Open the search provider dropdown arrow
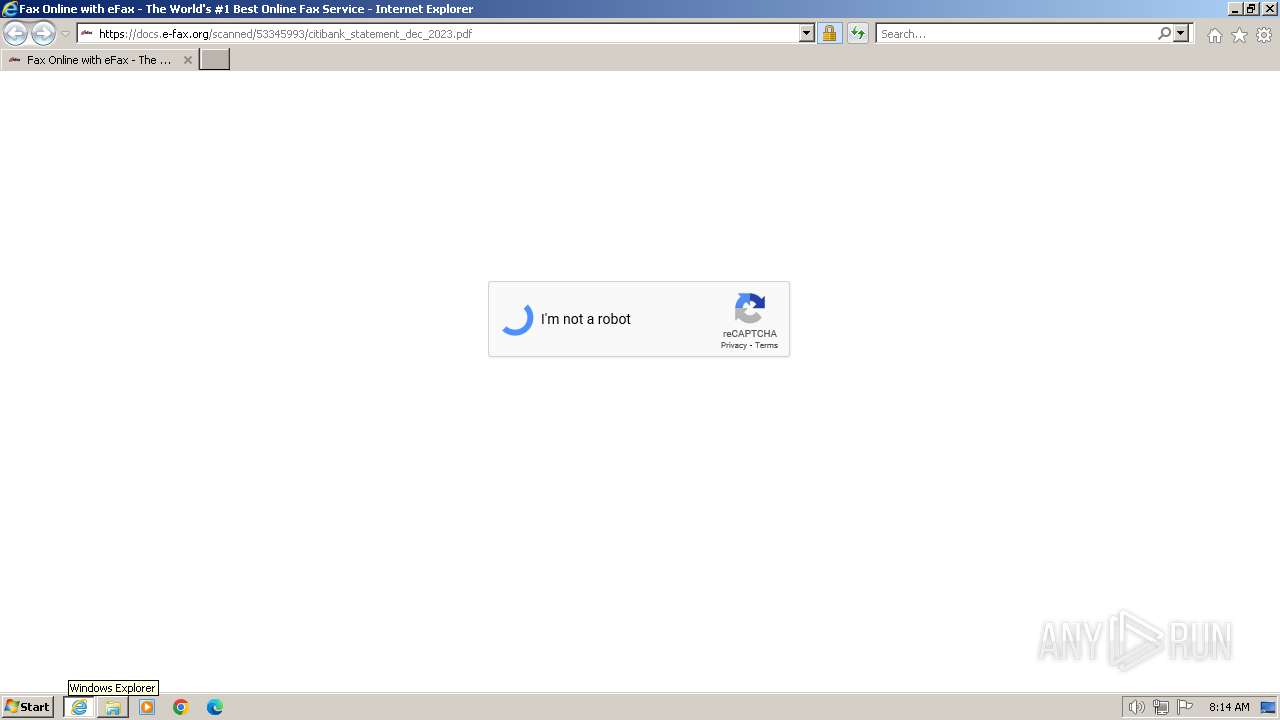The height and width of the screenshot is (720, 1280). pos(1181,33)
